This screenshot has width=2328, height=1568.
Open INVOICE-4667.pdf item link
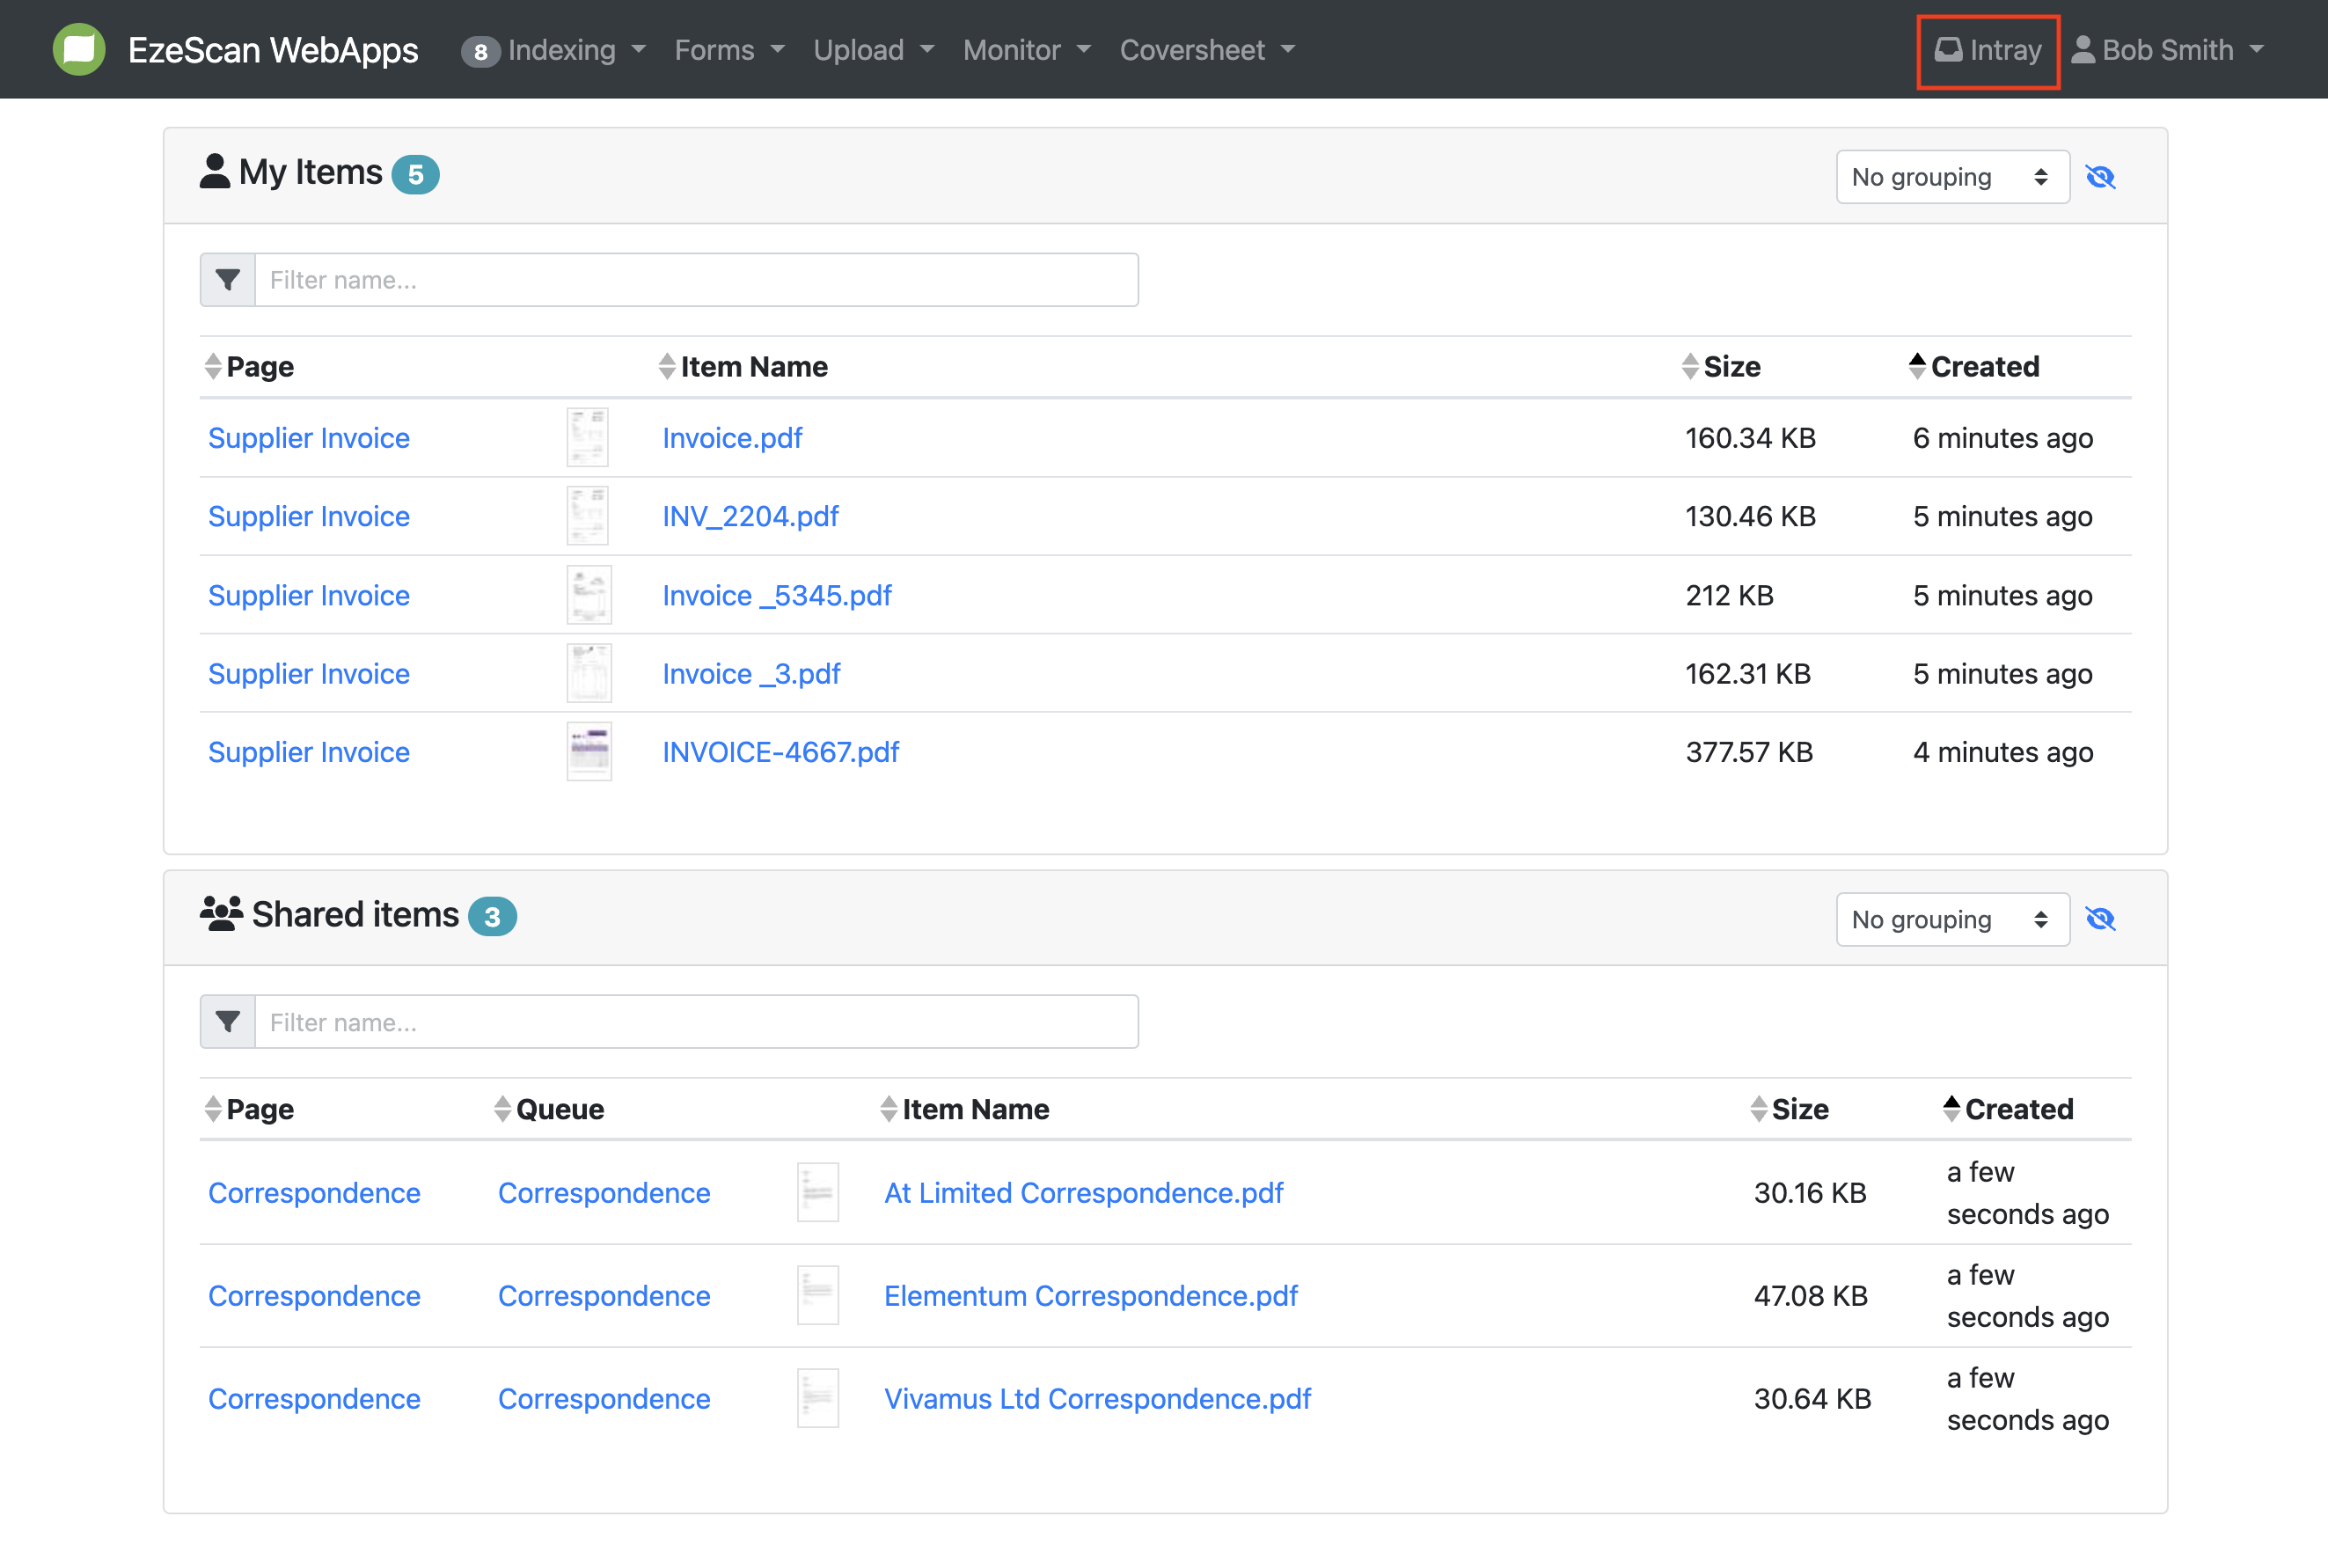tap(780, 752)
